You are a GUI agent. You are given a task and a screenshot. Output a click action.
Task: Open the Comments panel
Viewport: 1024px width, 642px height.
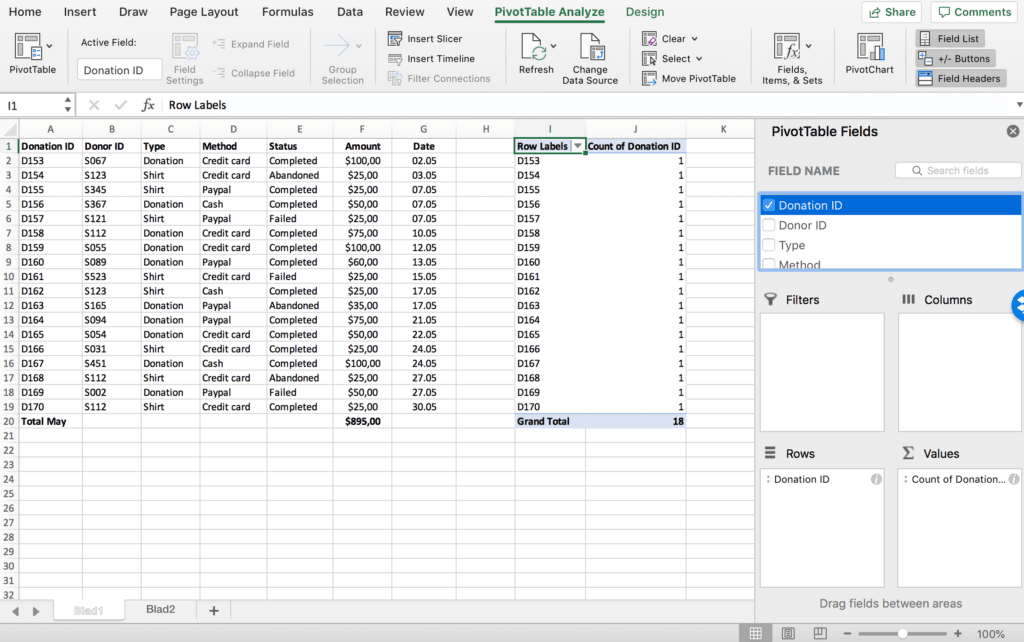[x=973, y=11]
